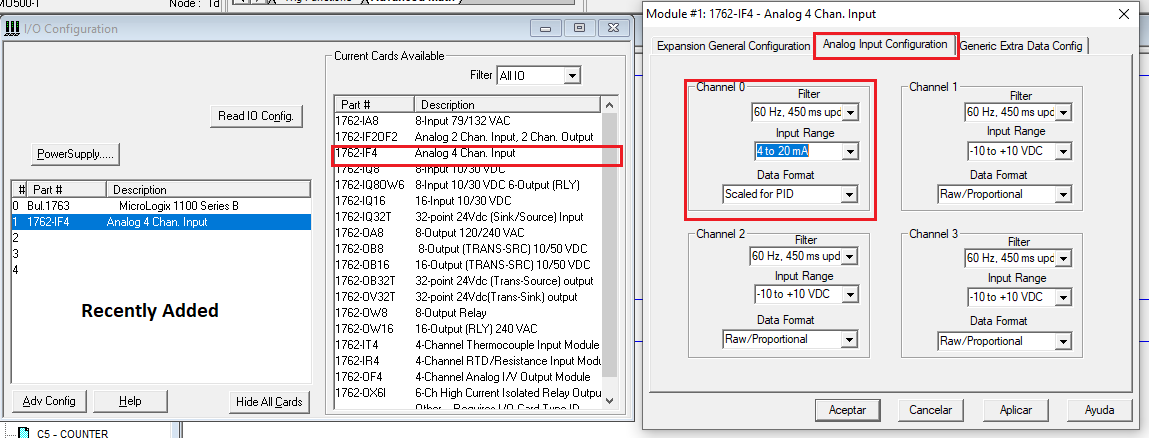Select 1762-OX6I Isolated Relay Output card
The height and width of the screenshot is (438, 1149).
[x=468, y=393]
